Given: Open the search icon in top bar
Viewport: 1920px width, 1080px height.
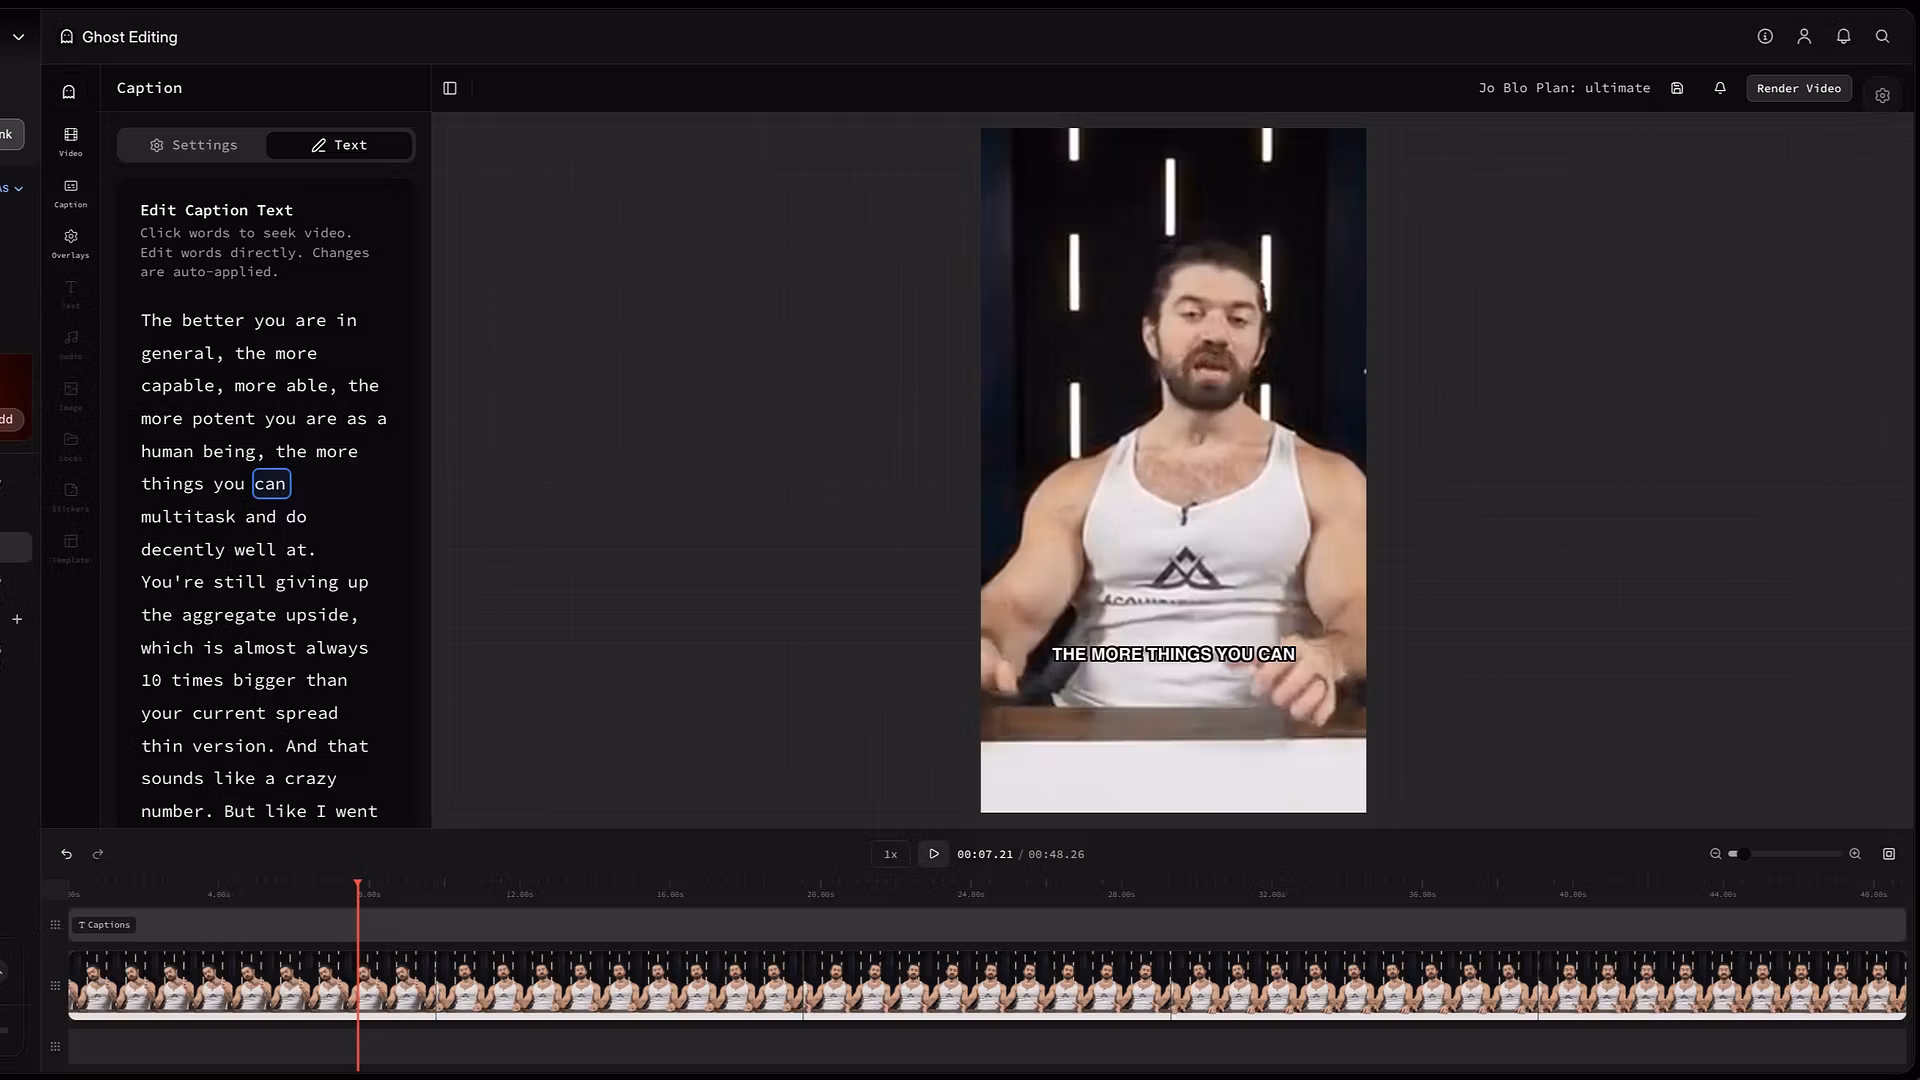Looking at the screenshot, I should [1882, 36].
